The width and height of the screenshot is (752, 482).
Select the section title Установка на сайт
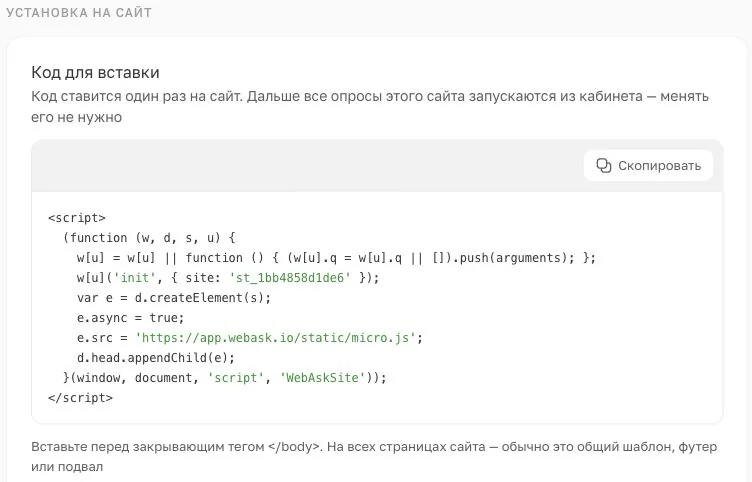pyautogui.click(x=79, y=12)
